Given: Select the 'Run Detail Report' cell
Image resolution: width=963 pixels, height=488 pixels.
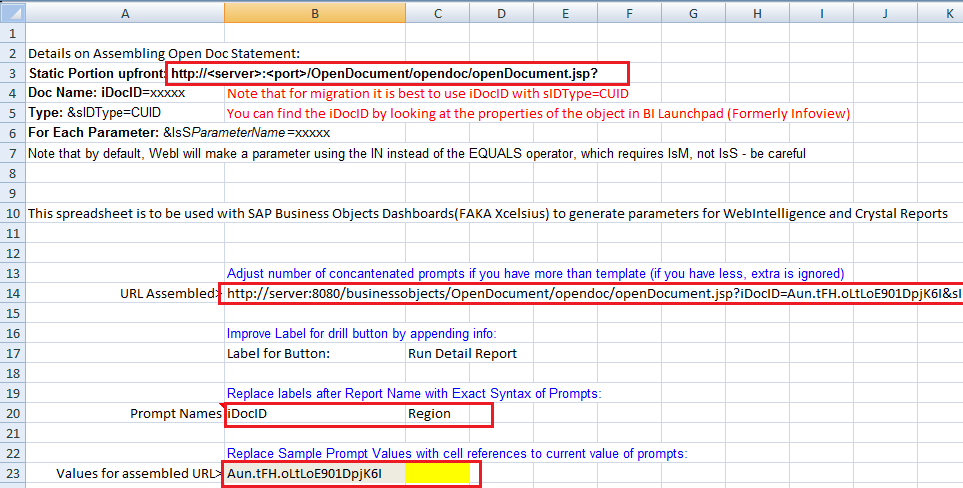Looking at the screenshot, I should coord(462,354).
